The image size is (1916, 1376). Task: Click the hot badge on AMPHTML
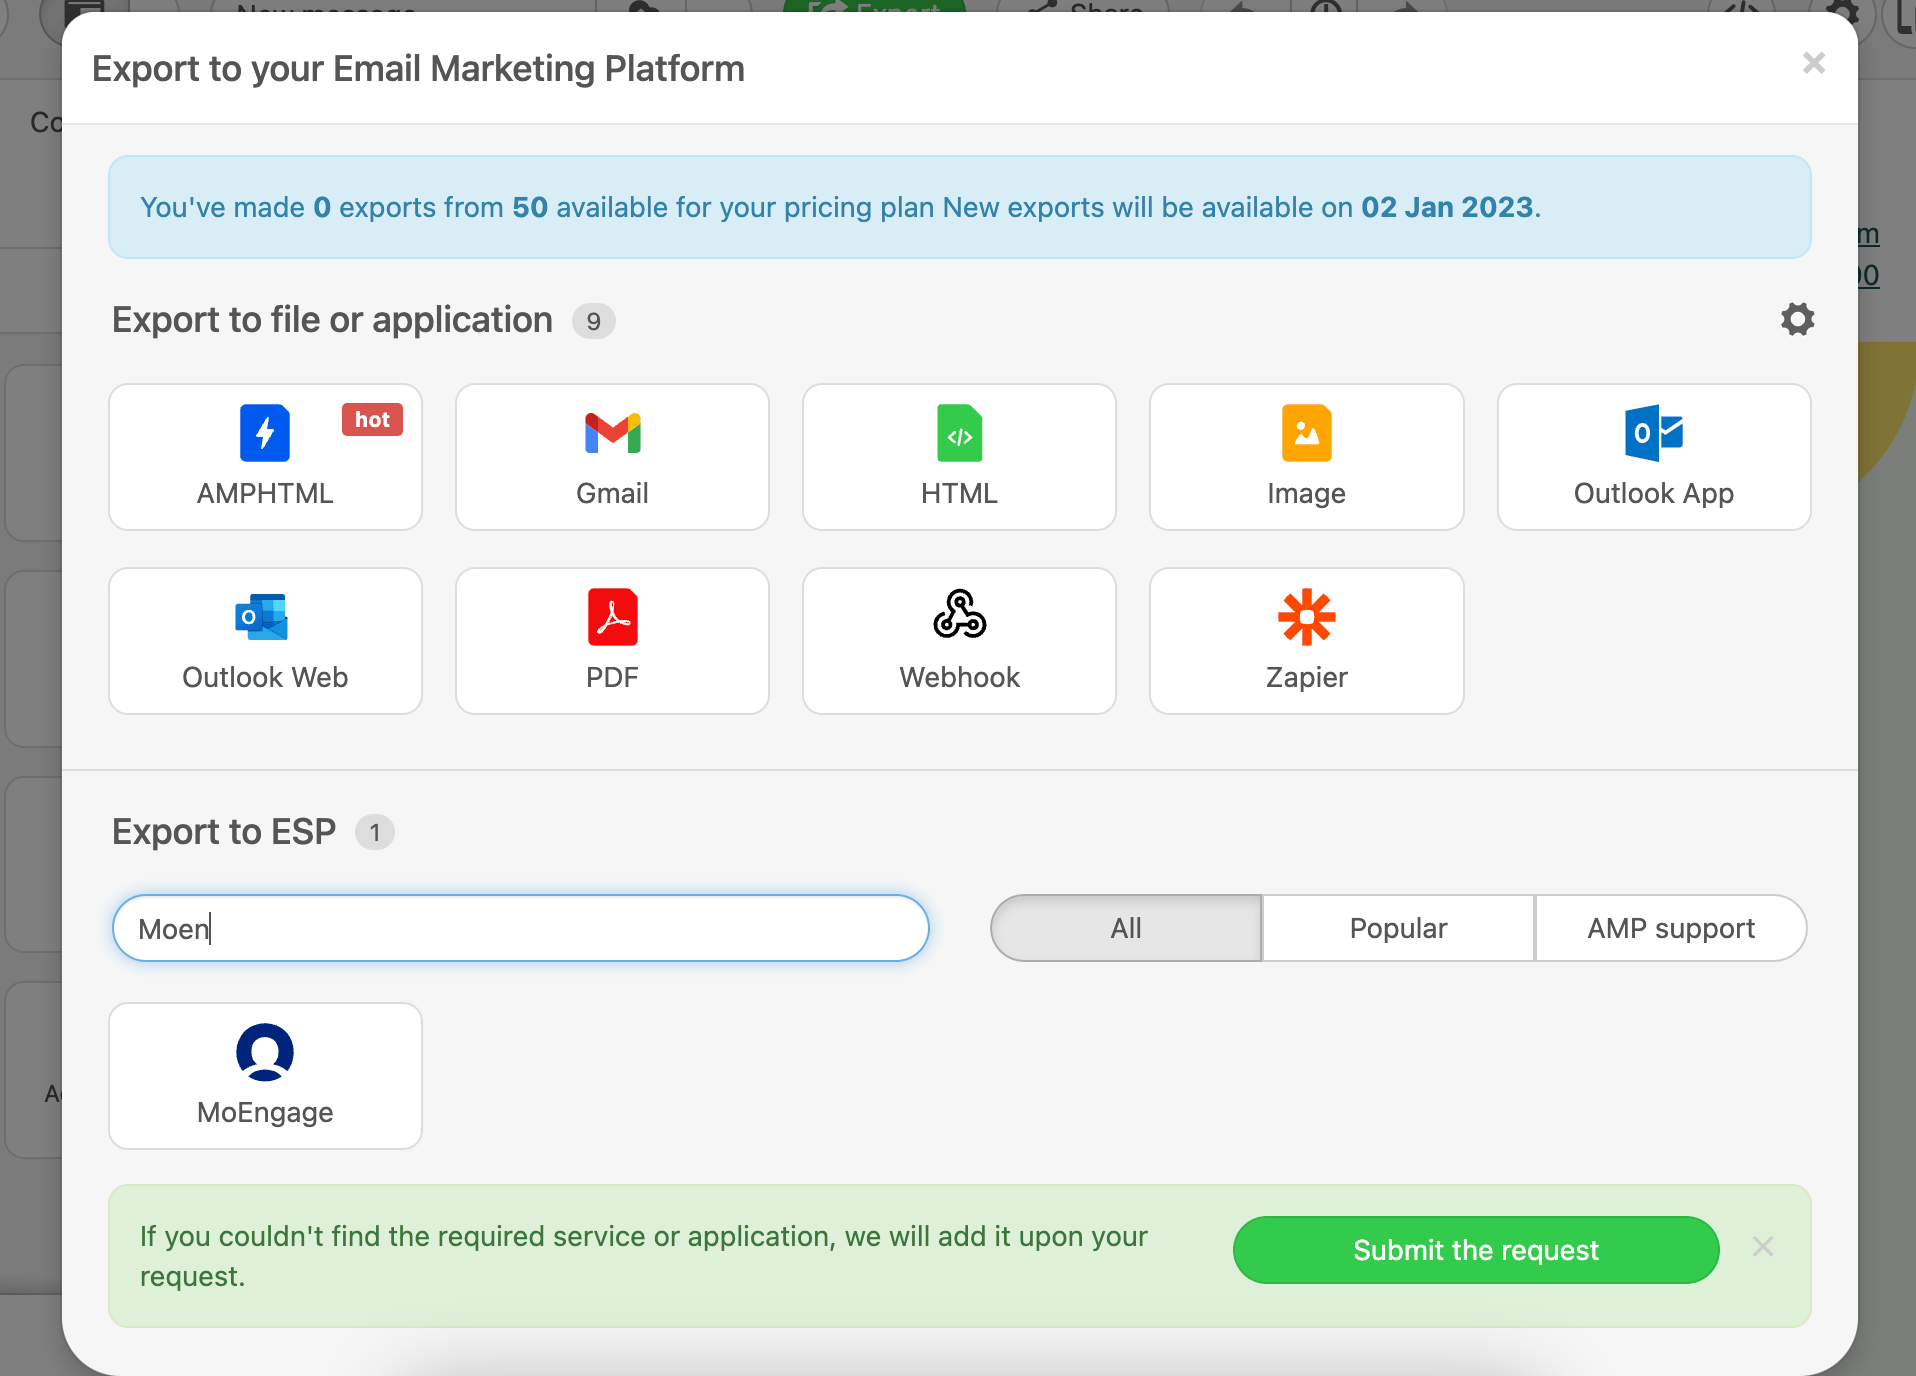coord(372,420)
